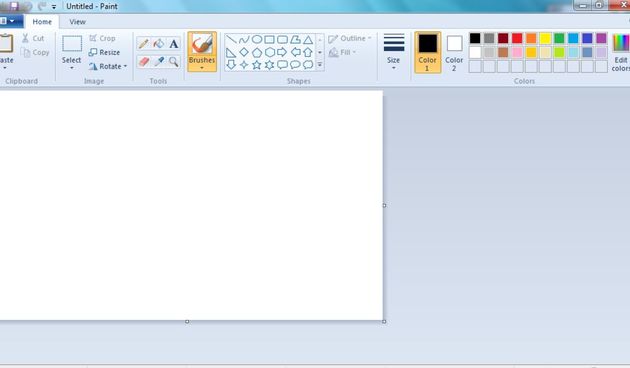Viewport: 630px width, 368px height.
Task: Choose the green color swatch
Action: (x=559, y=38)
